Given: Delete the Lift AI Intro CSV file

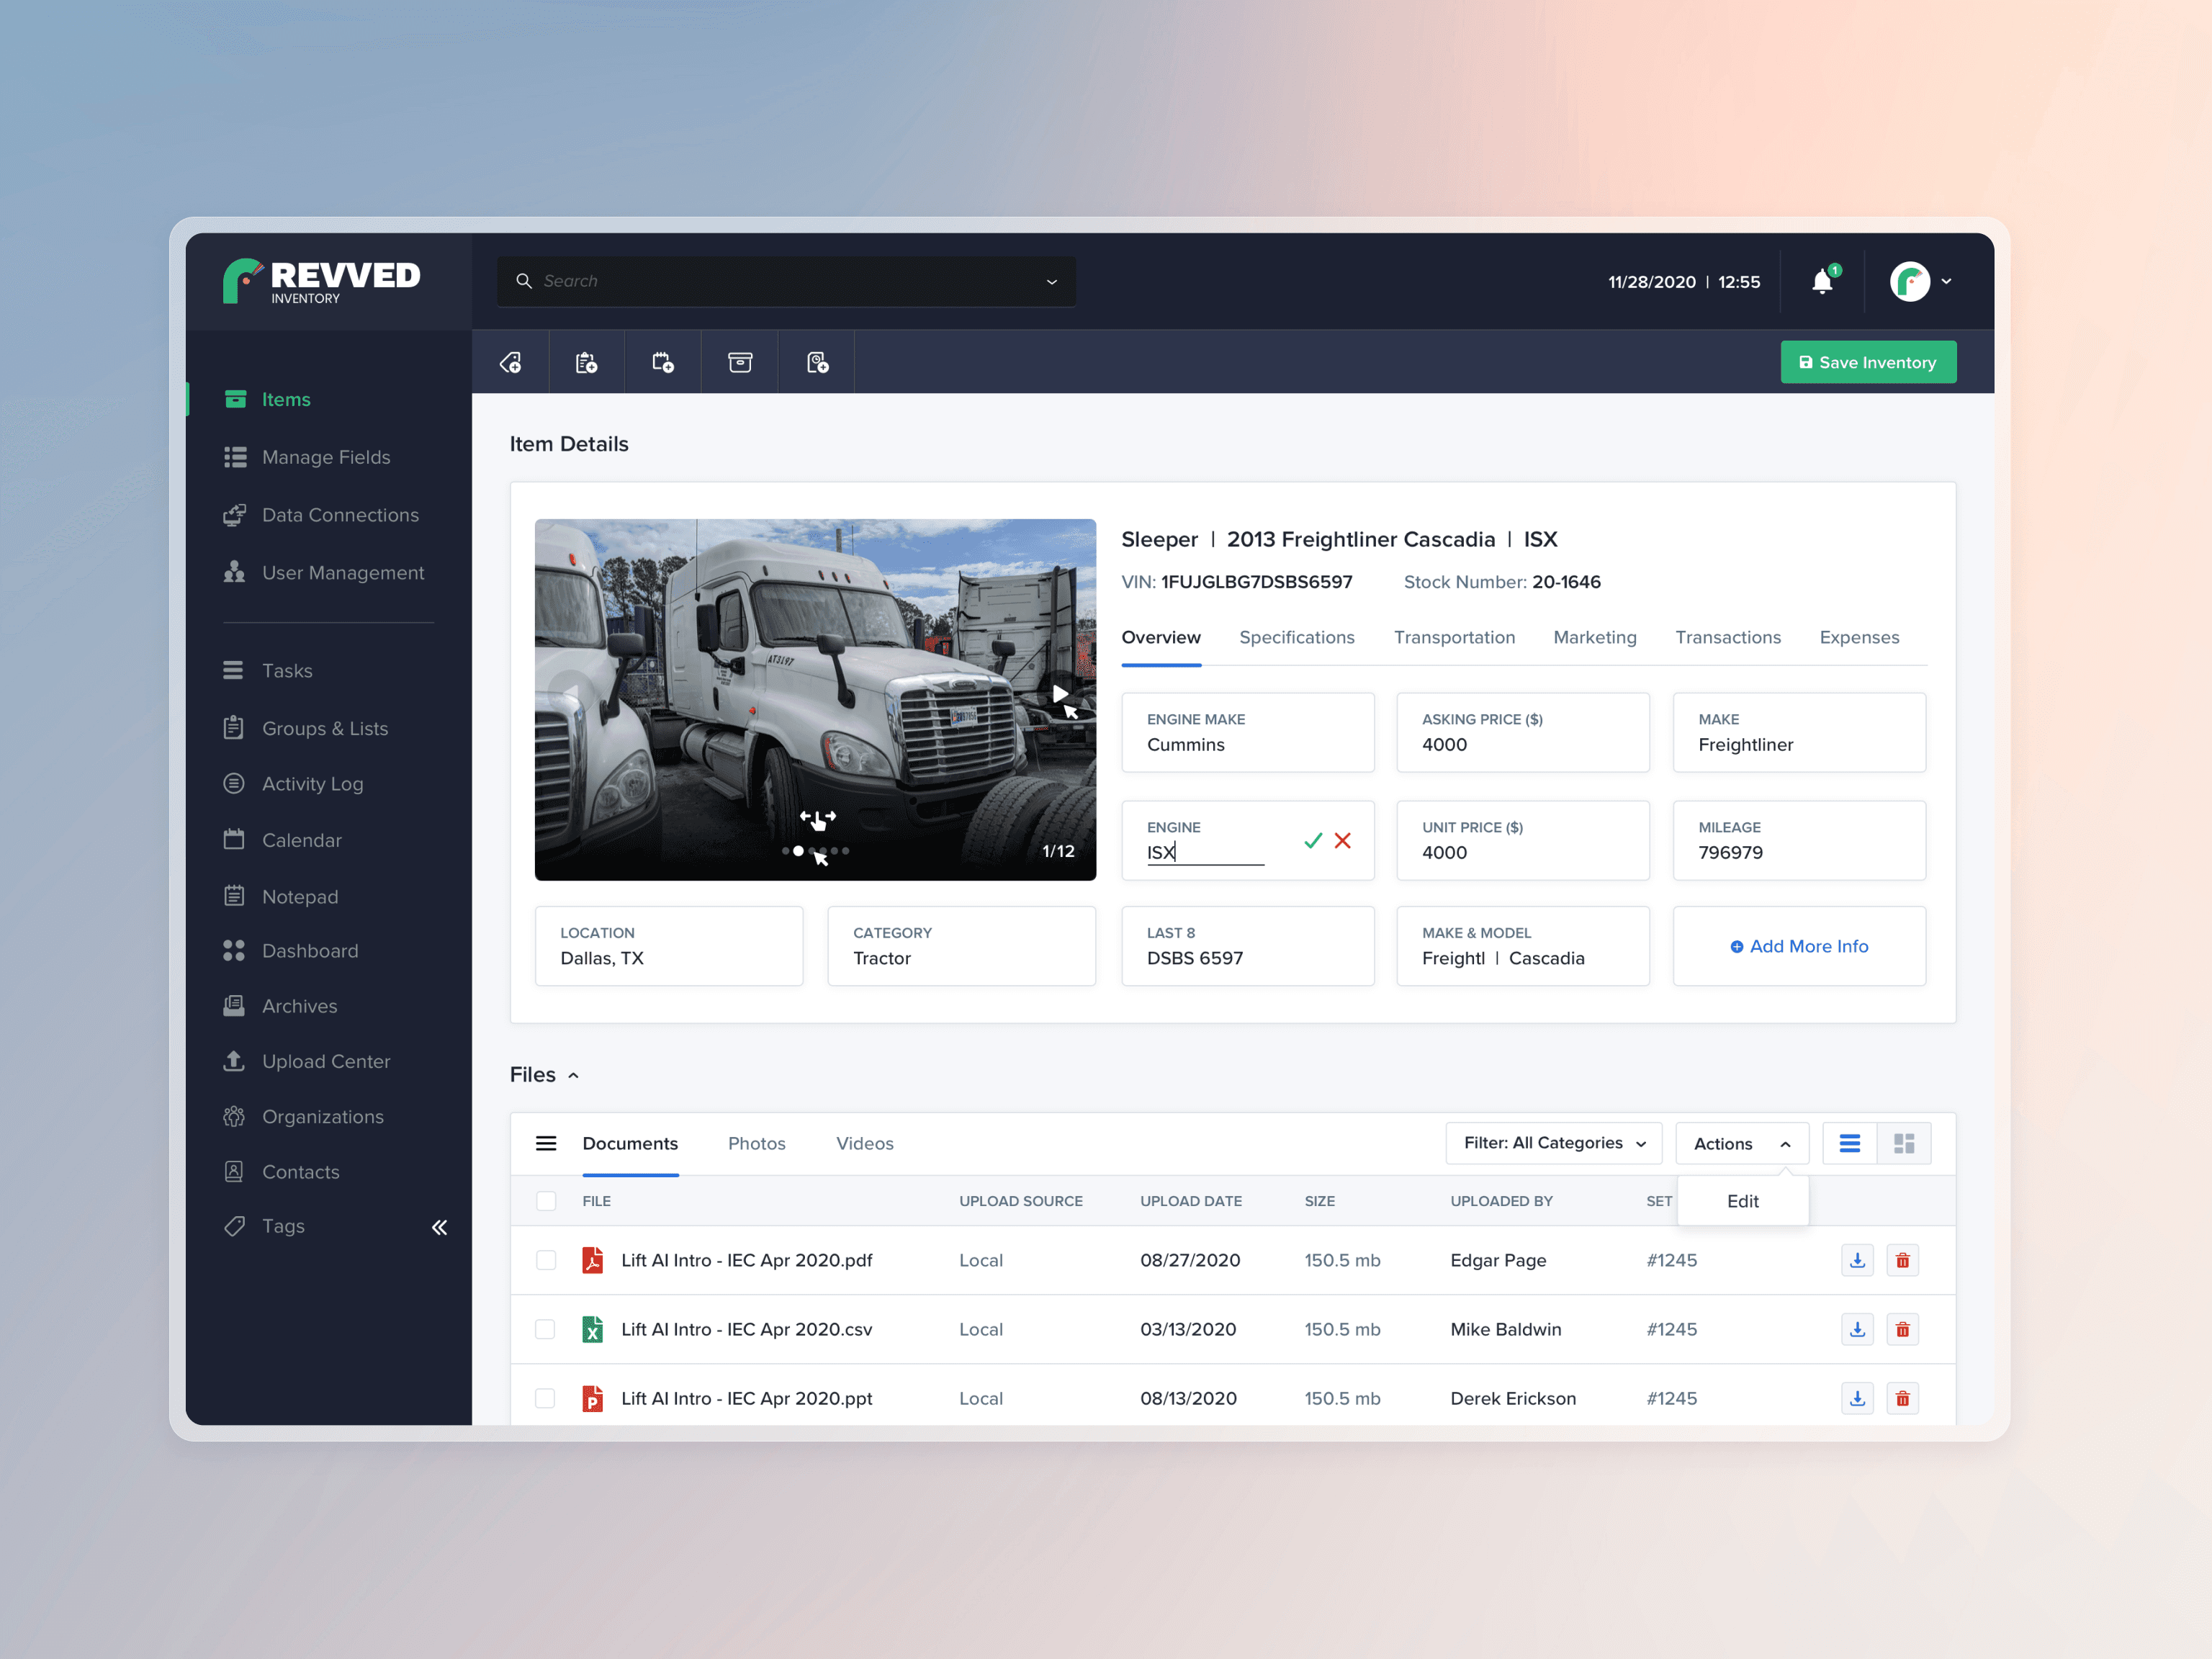Looking at the screenshot, I should (1903, 1329).
